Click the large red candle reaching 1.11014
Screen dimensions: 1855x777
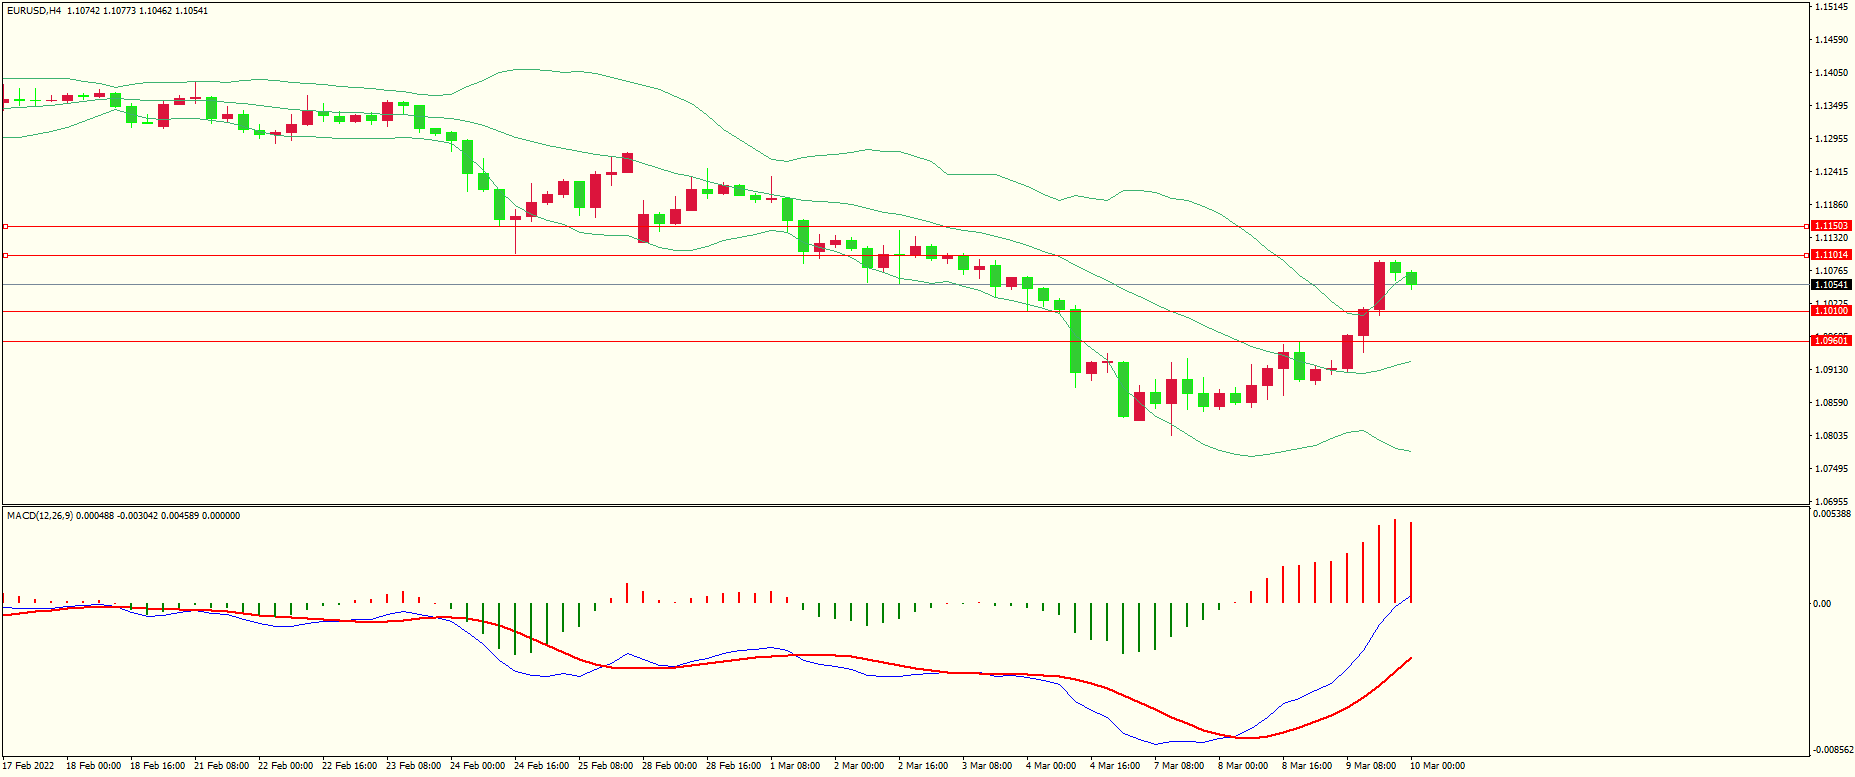[x=1379, y=285]
